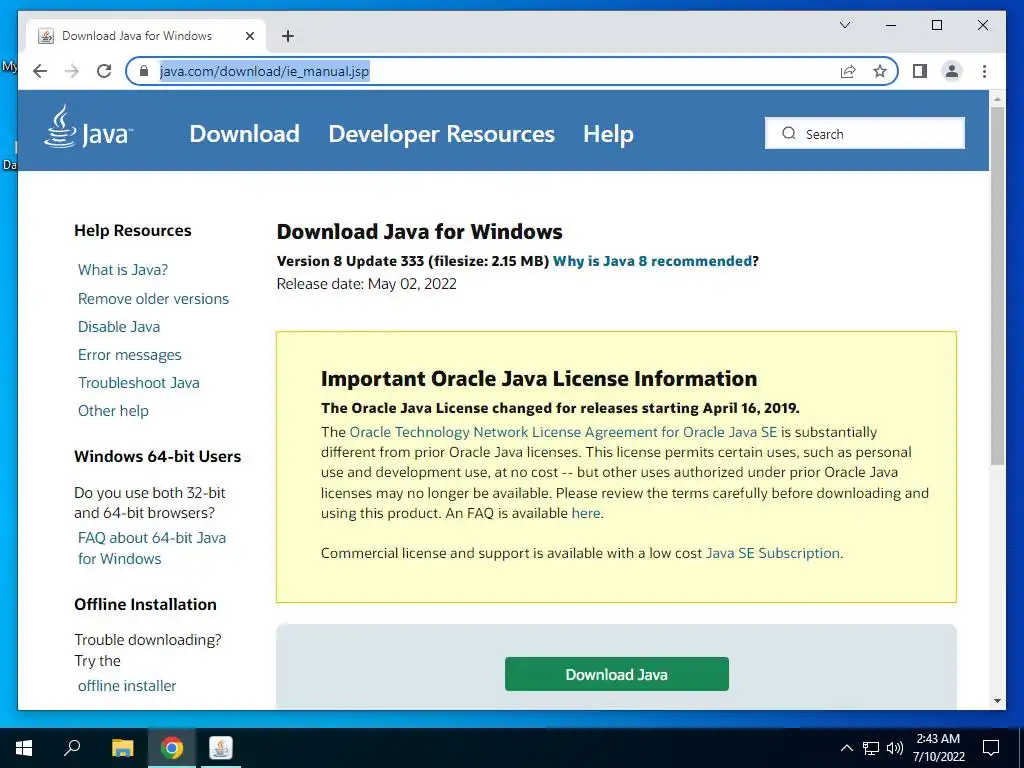Open the tab search chevron in title bar
Screen dimensions: 1024x768
point(844,25)
